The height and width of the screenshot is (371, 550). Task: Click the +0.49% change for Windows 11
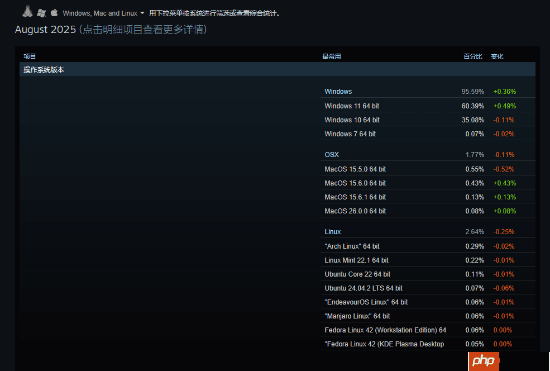click(x=504, y=106)
